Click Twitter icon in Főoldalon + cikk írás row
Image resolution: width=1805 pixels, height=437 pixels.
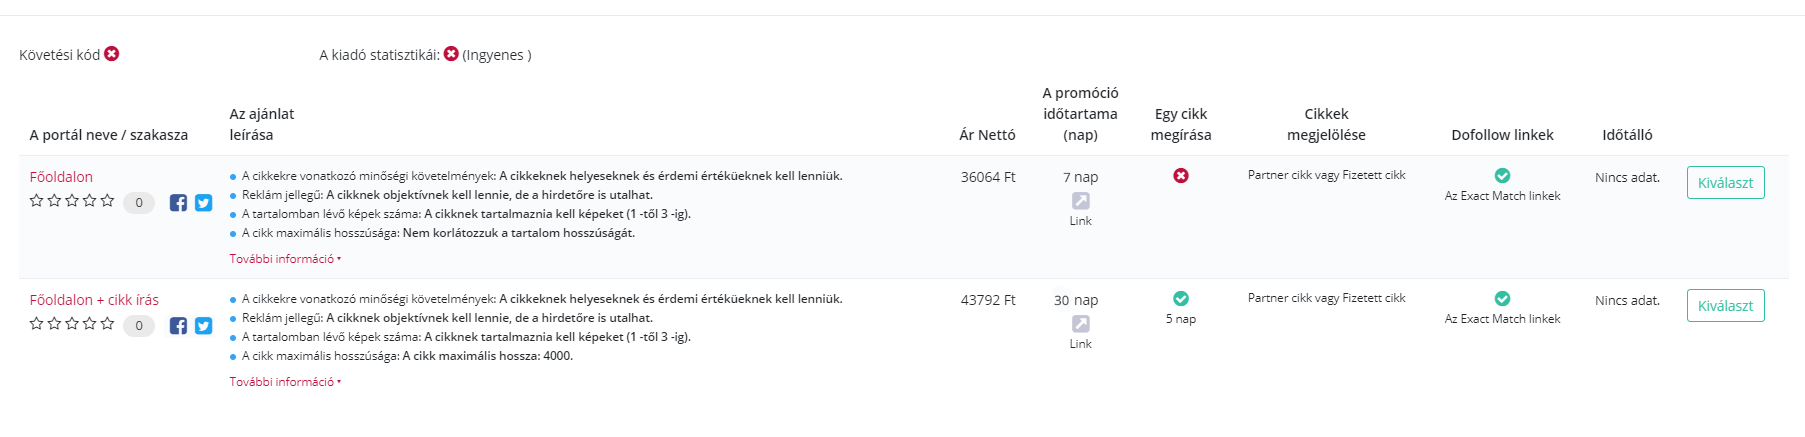(203, 326)
